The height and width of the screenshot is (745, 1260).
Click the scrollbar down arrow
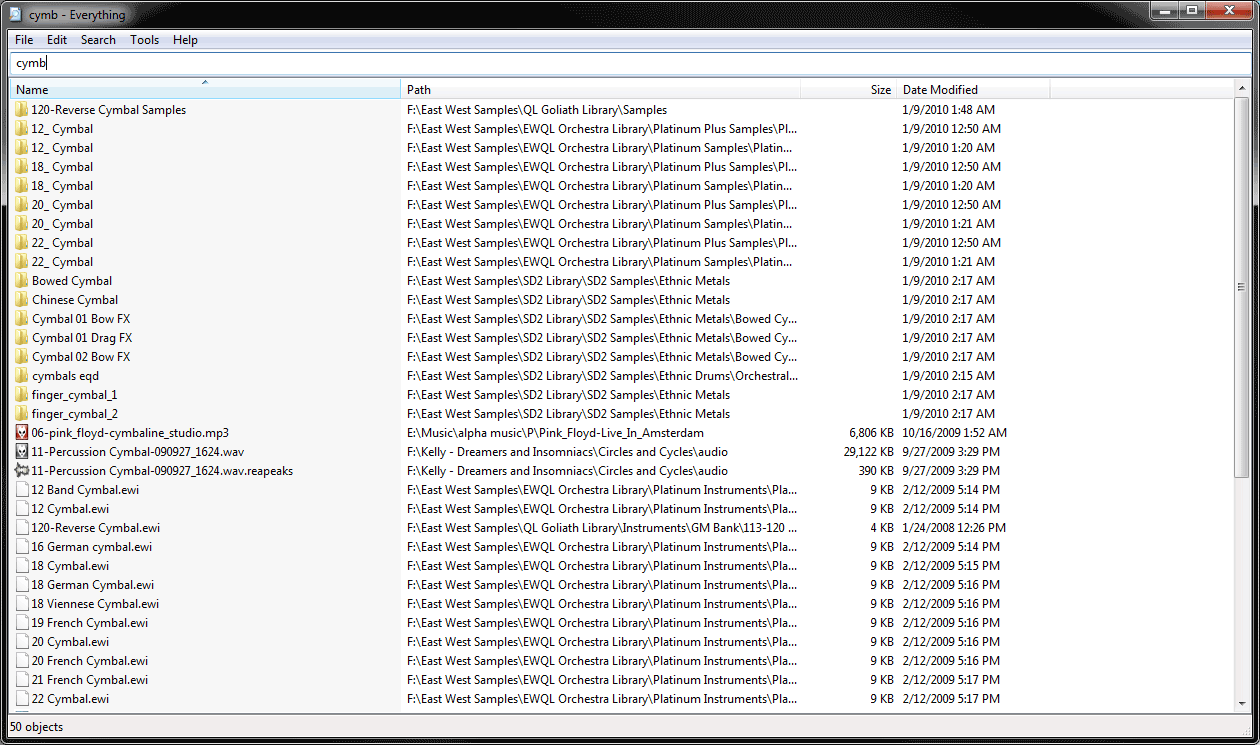(x=1241, y=705)
